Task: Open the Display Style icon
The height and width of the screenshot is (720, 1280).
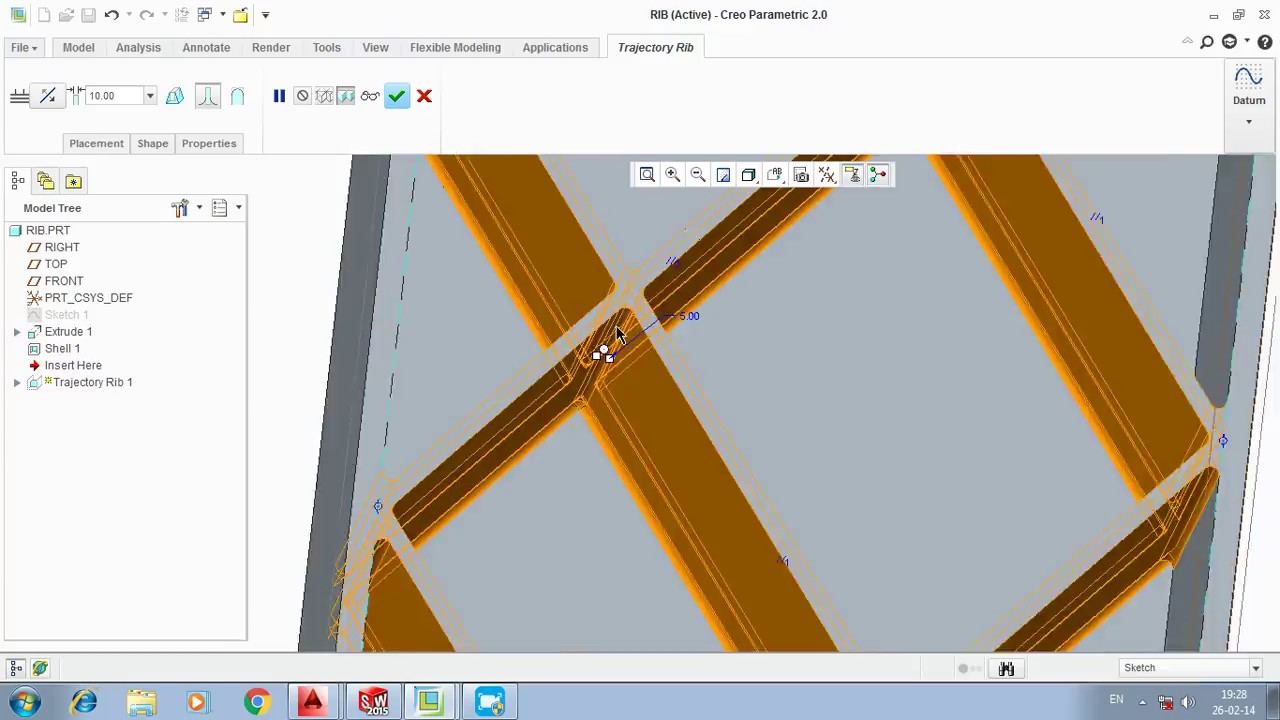Action: [749, 175]
